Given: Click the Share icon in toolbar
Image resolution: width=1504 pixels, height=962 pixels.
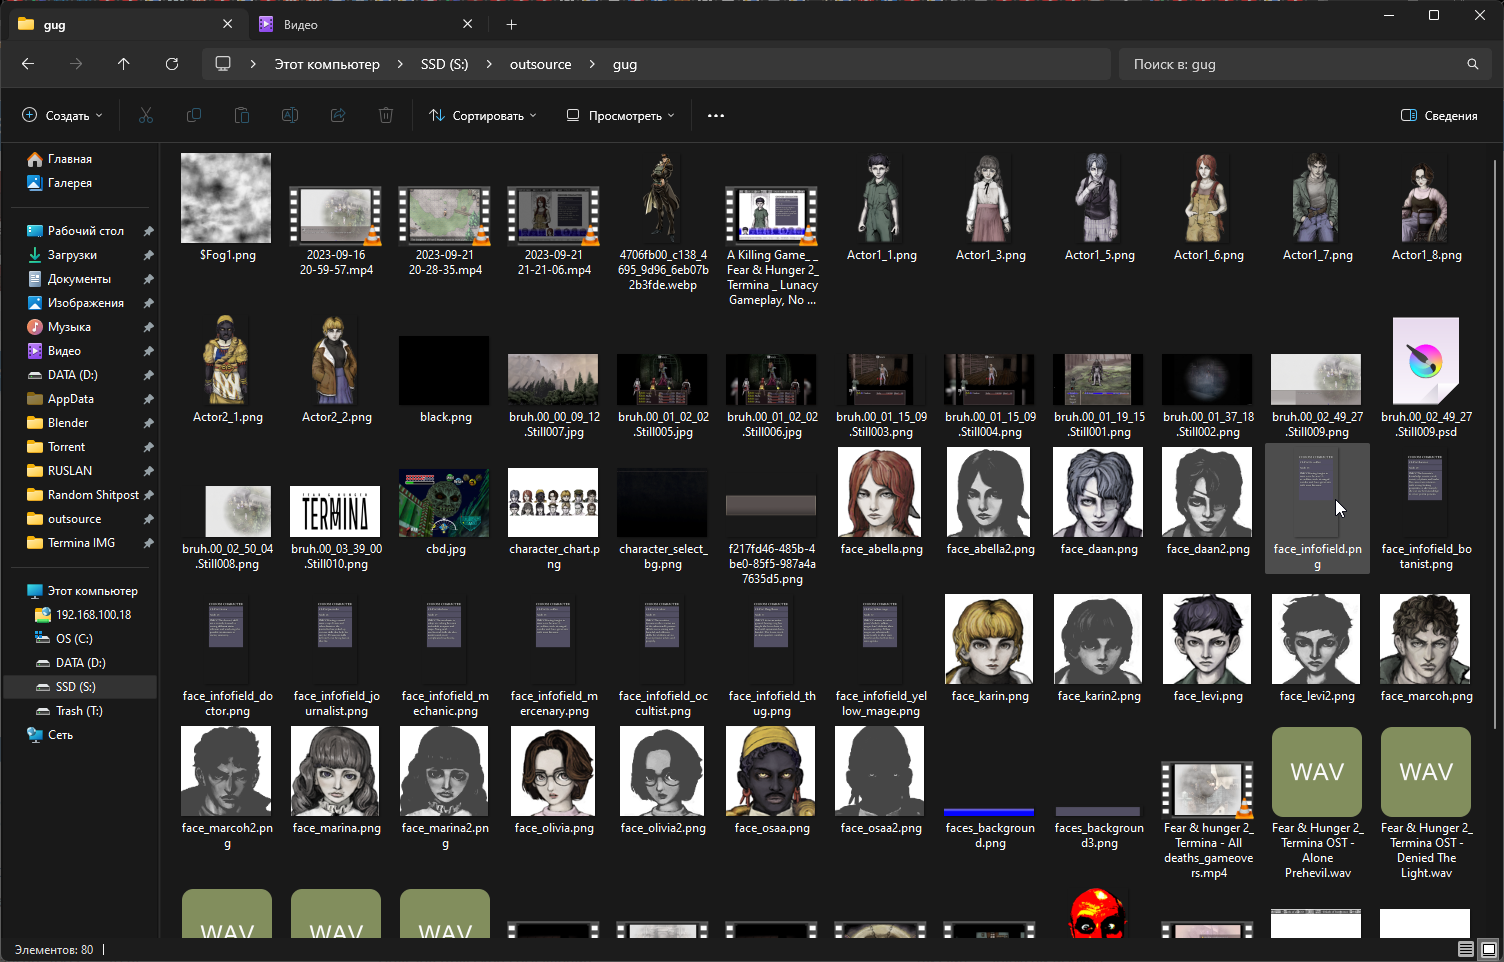Looking at the screenshot, I should coord(338,116).
